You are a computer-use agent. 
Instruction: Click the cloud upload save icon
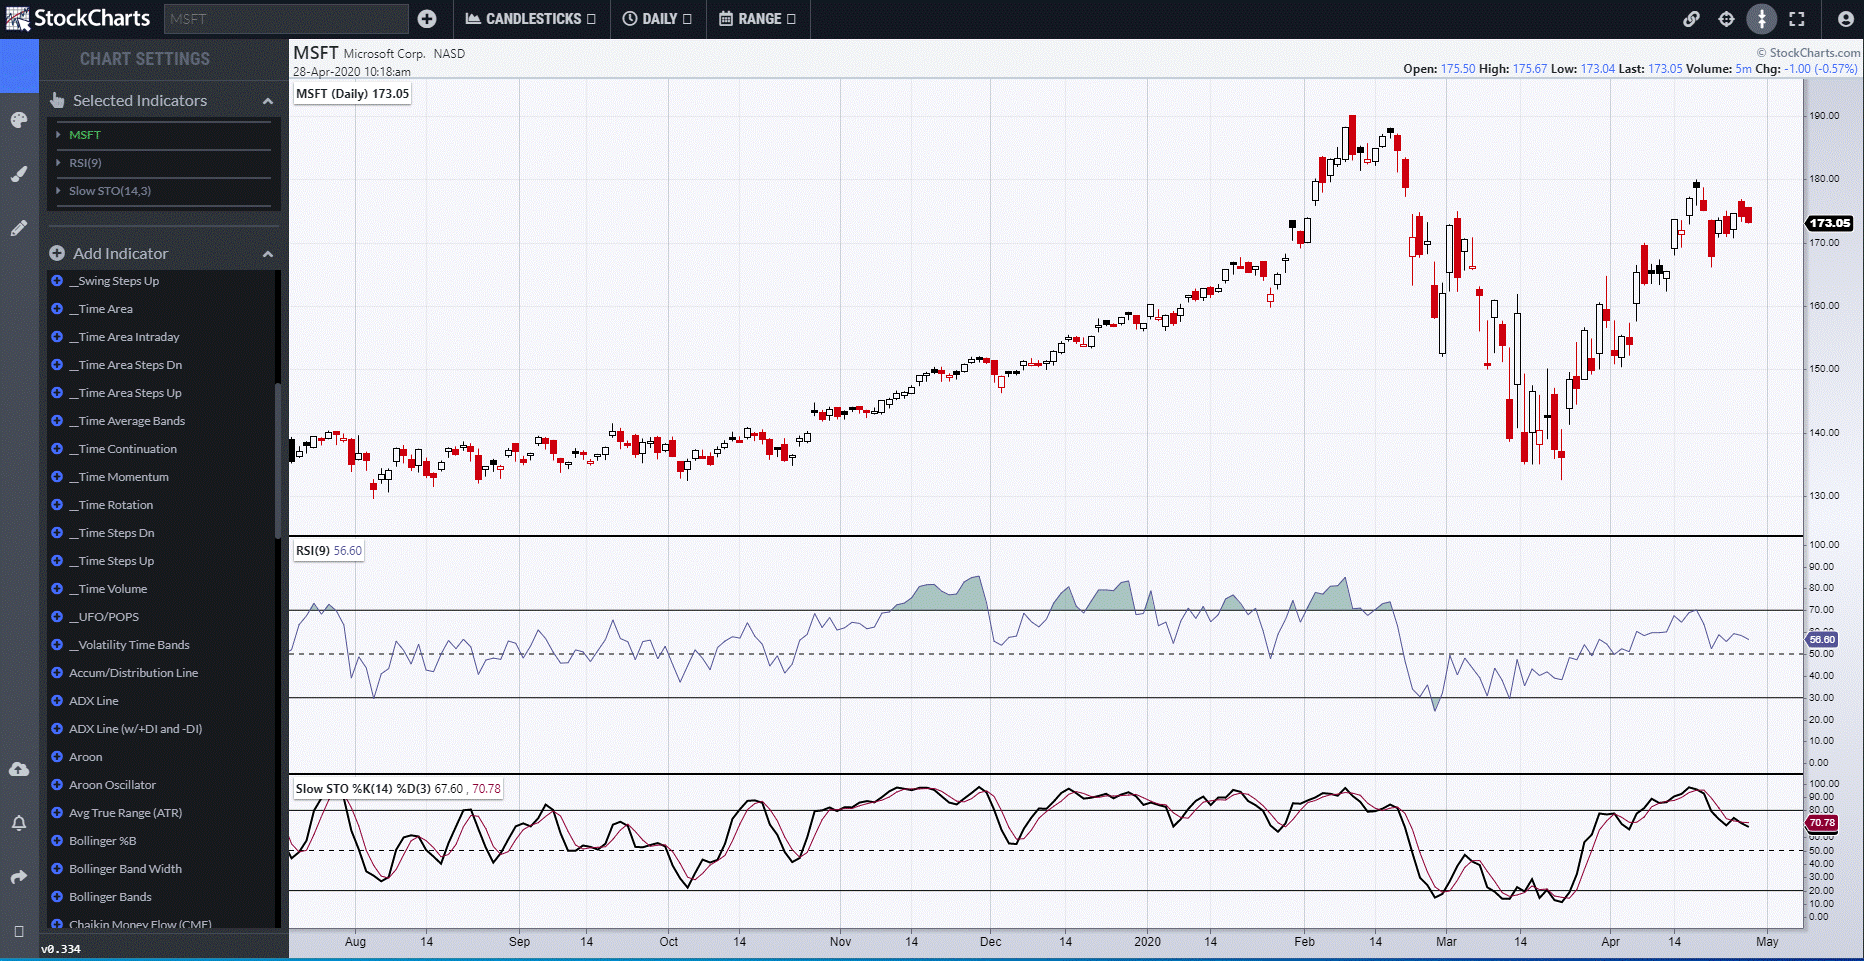click(x=19, y=769)
